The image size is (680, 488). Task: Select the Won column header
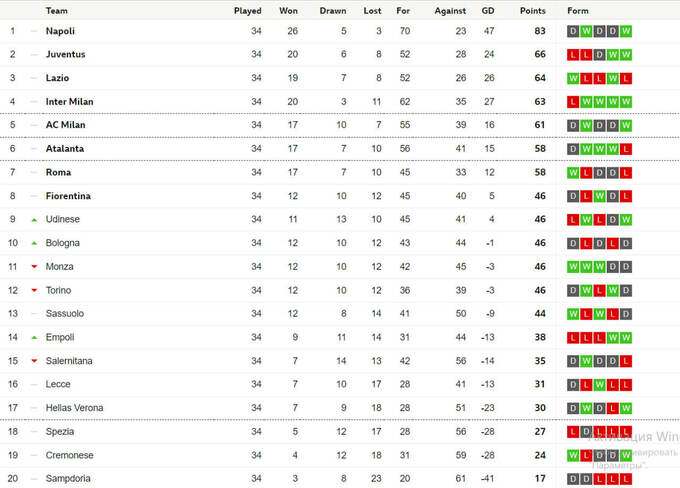[288, 11]
